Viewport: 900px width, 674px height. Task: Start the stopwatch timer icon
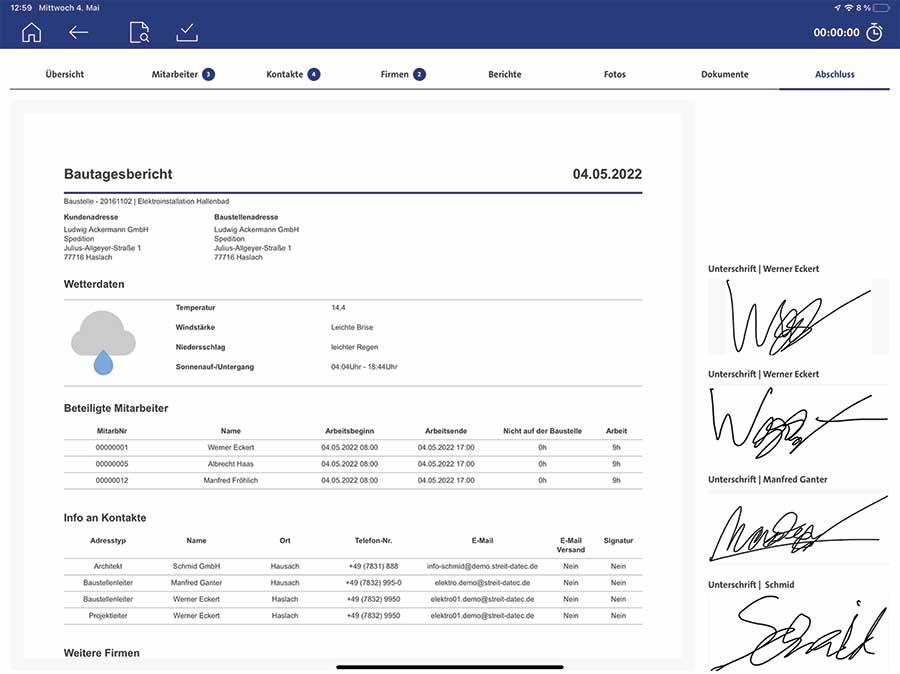click(875, 32)
